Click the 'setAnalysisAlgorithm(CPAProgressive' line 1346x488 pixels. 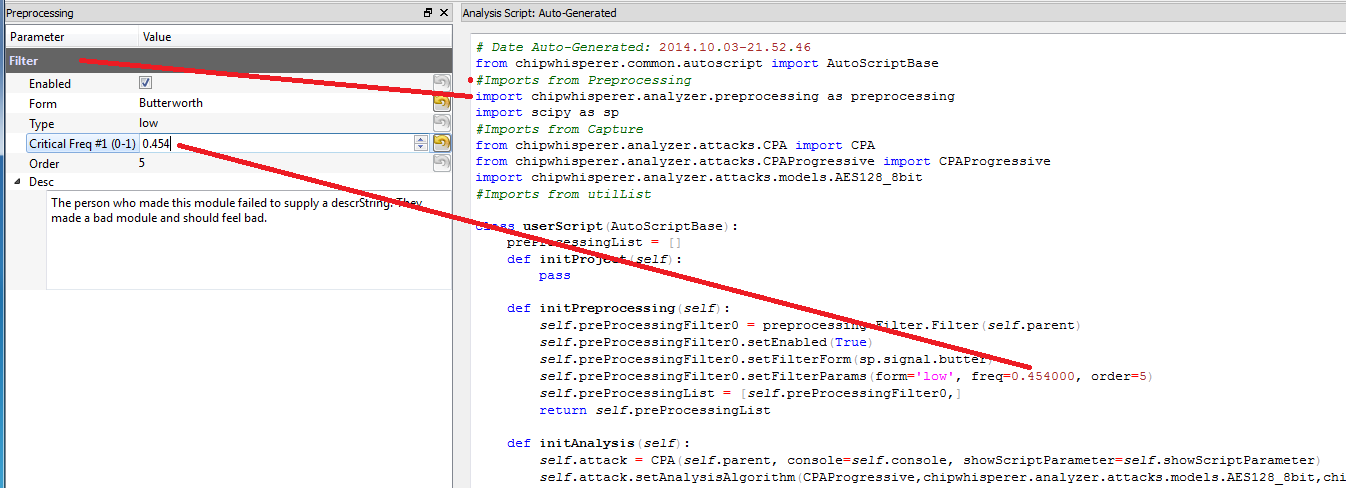(x=943, y=478)
